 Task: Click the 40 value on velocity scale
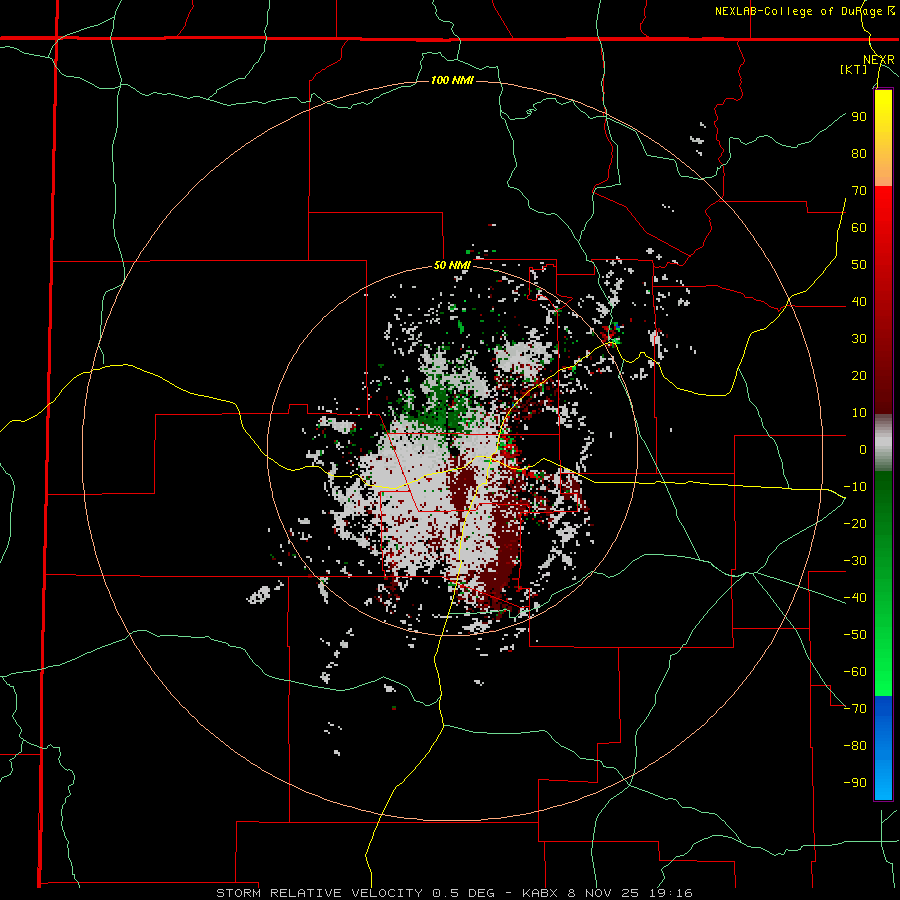(859, 302)
